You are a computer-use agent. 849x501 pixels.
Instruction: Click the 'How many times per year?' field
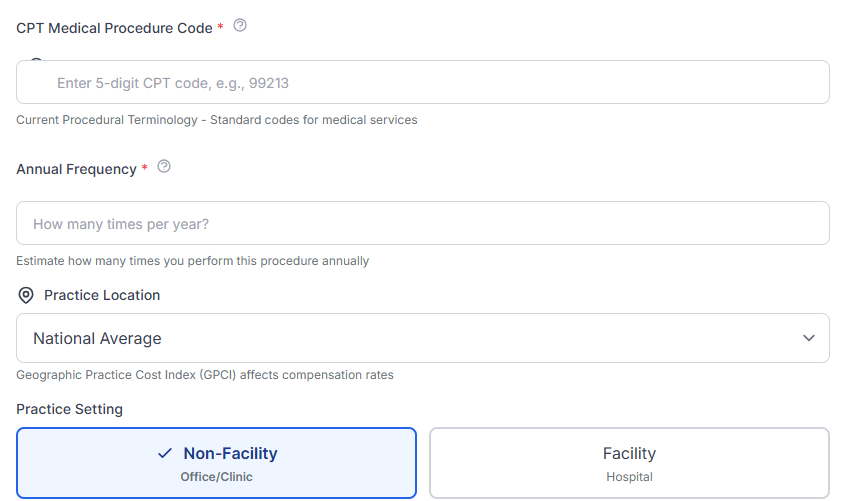point(422,223)
